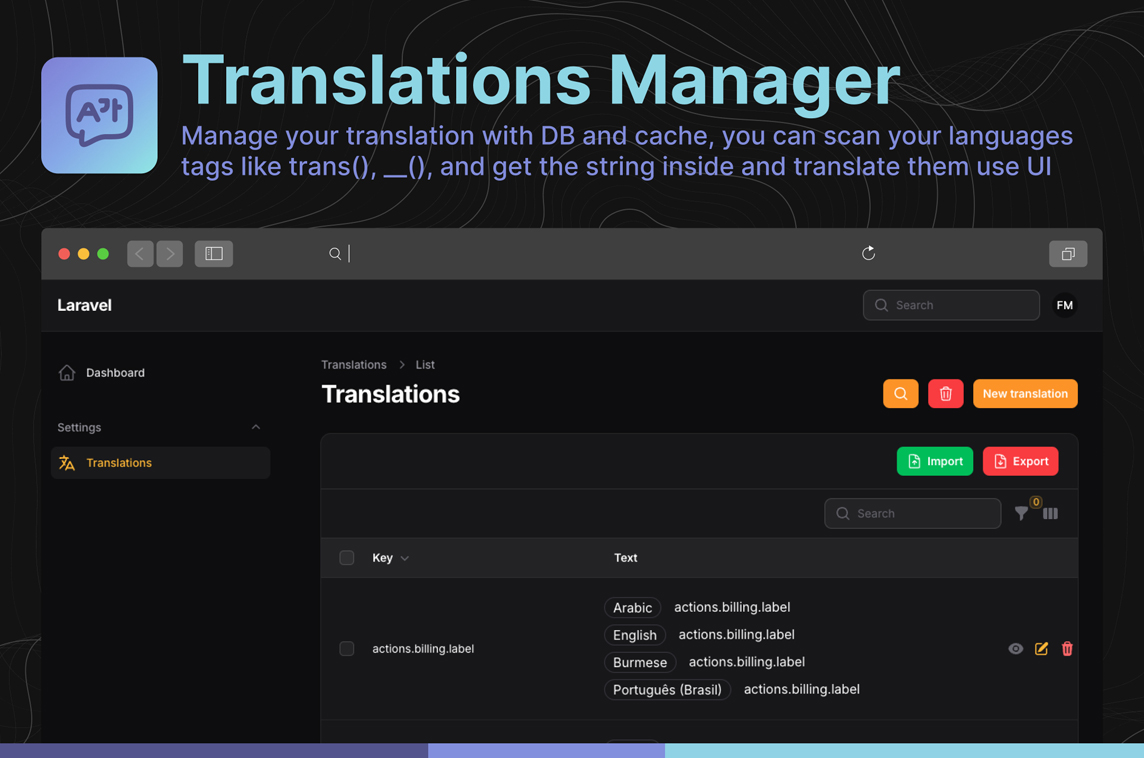Click the New translation button

click(x=1025, y=394)
